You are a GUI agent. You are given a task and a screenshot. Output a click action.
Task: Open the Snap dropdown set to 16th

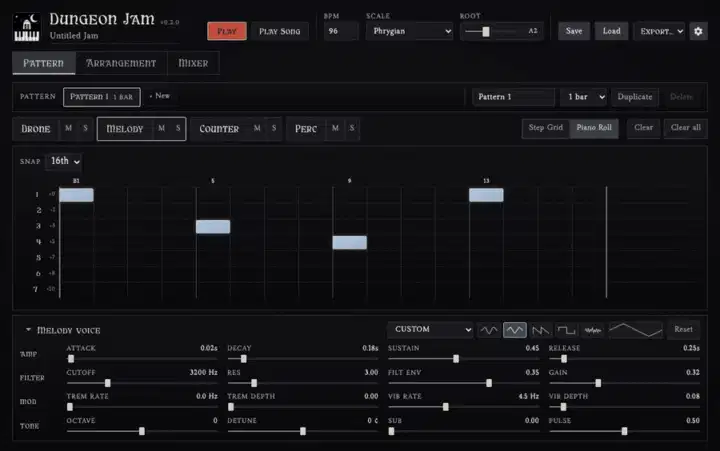64,161
